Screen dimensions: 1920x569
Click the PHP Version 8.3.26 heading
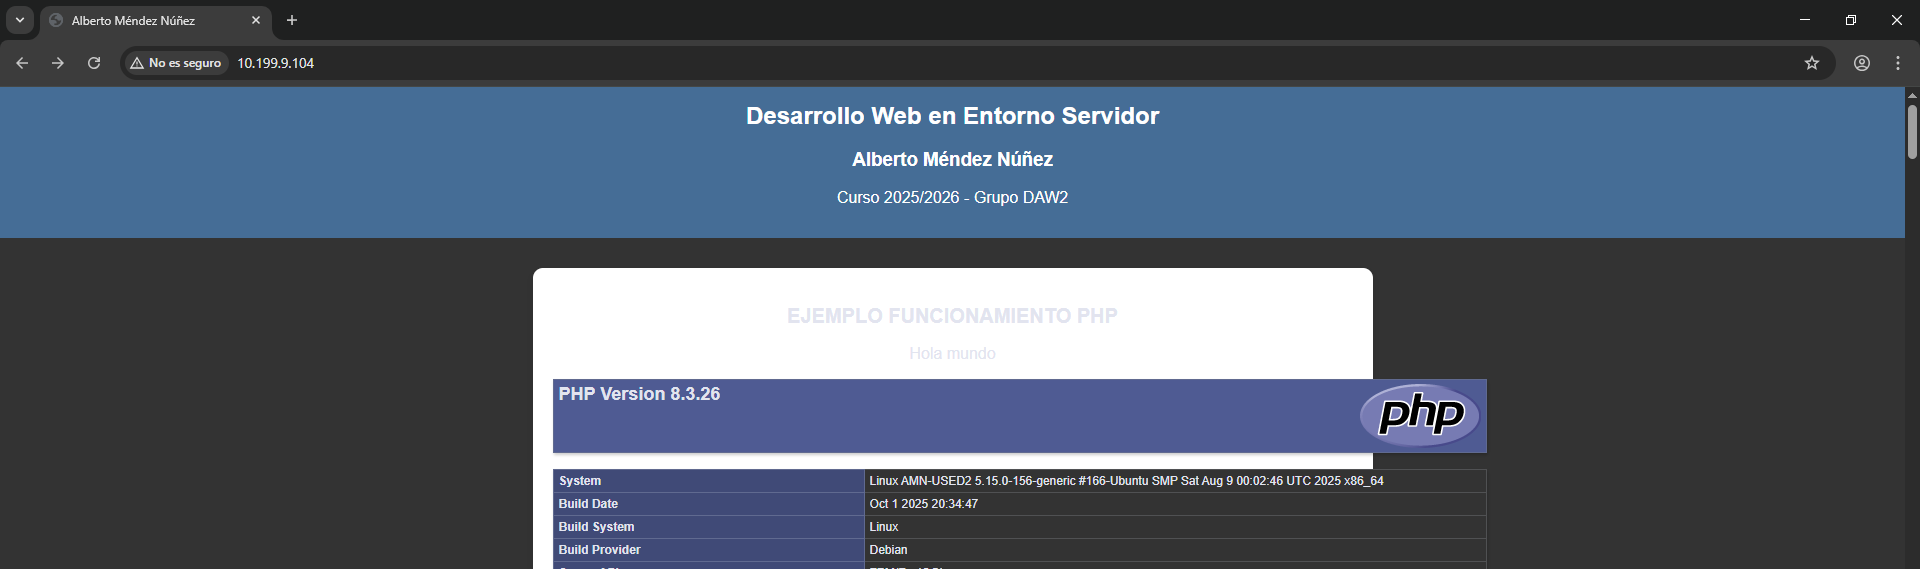coord(640,394)
